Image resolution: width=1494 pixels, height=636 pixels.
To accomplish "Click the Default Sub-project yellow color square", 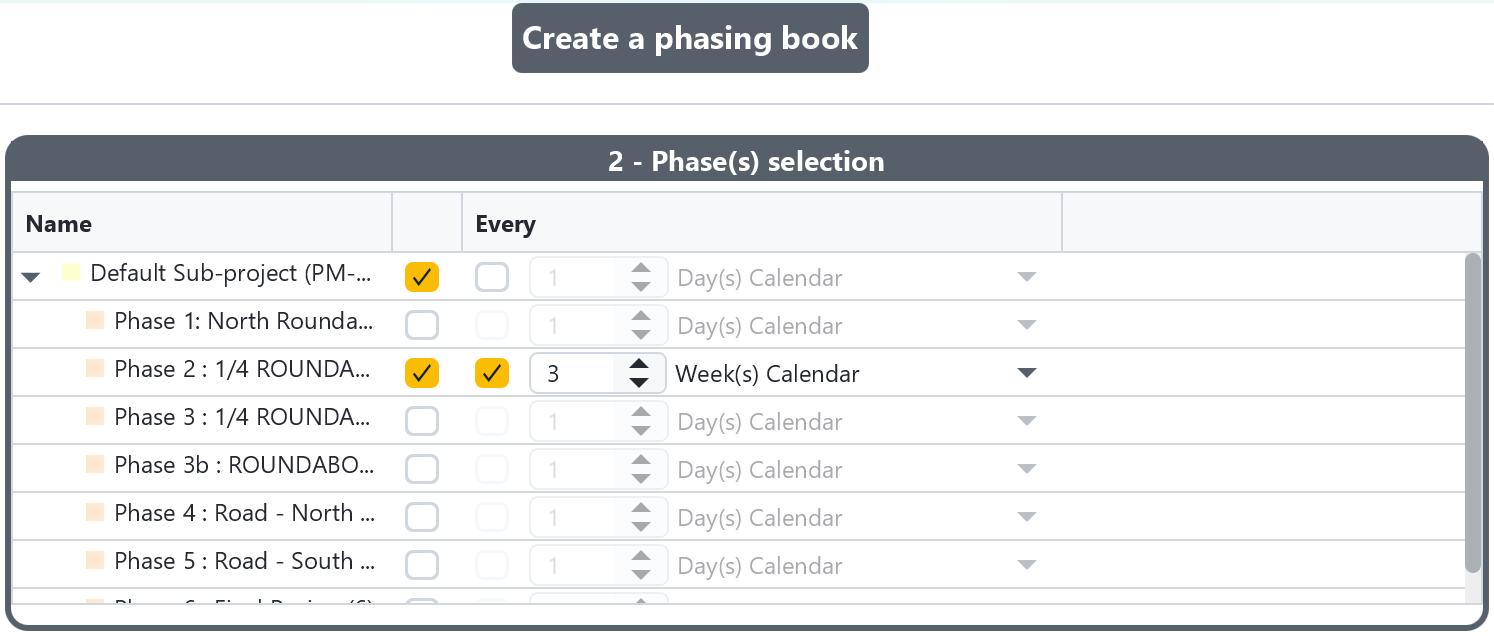I will tap(71, 272).
